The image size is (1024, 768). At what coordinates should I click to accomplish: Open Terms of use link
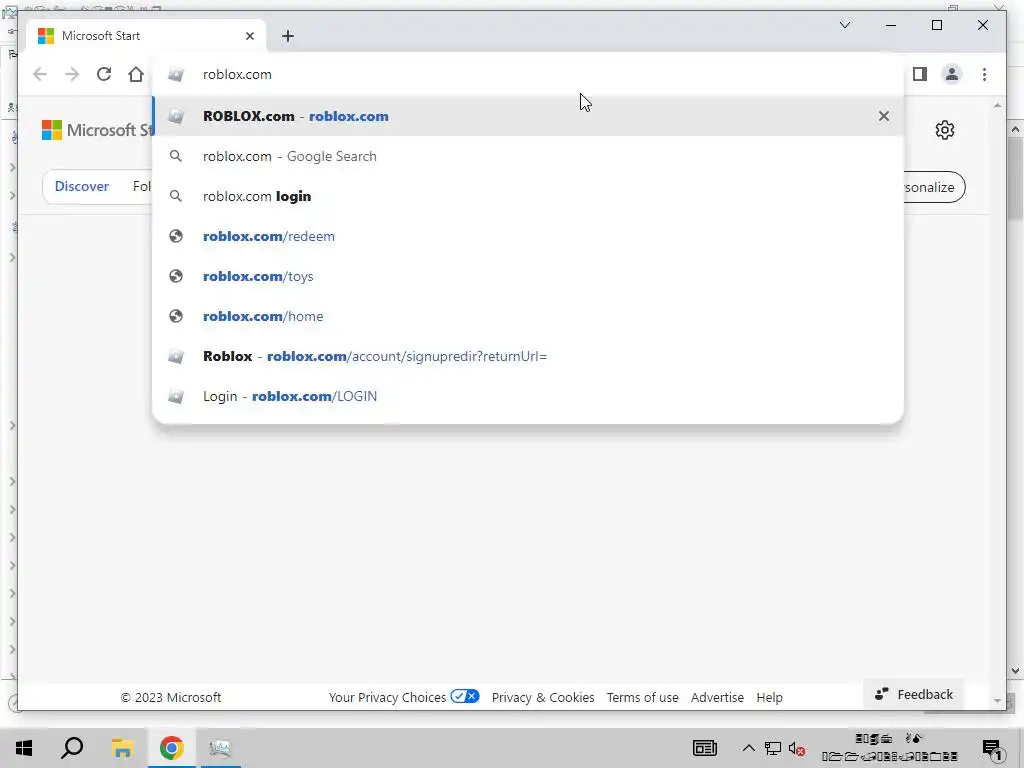click(643, 697)
